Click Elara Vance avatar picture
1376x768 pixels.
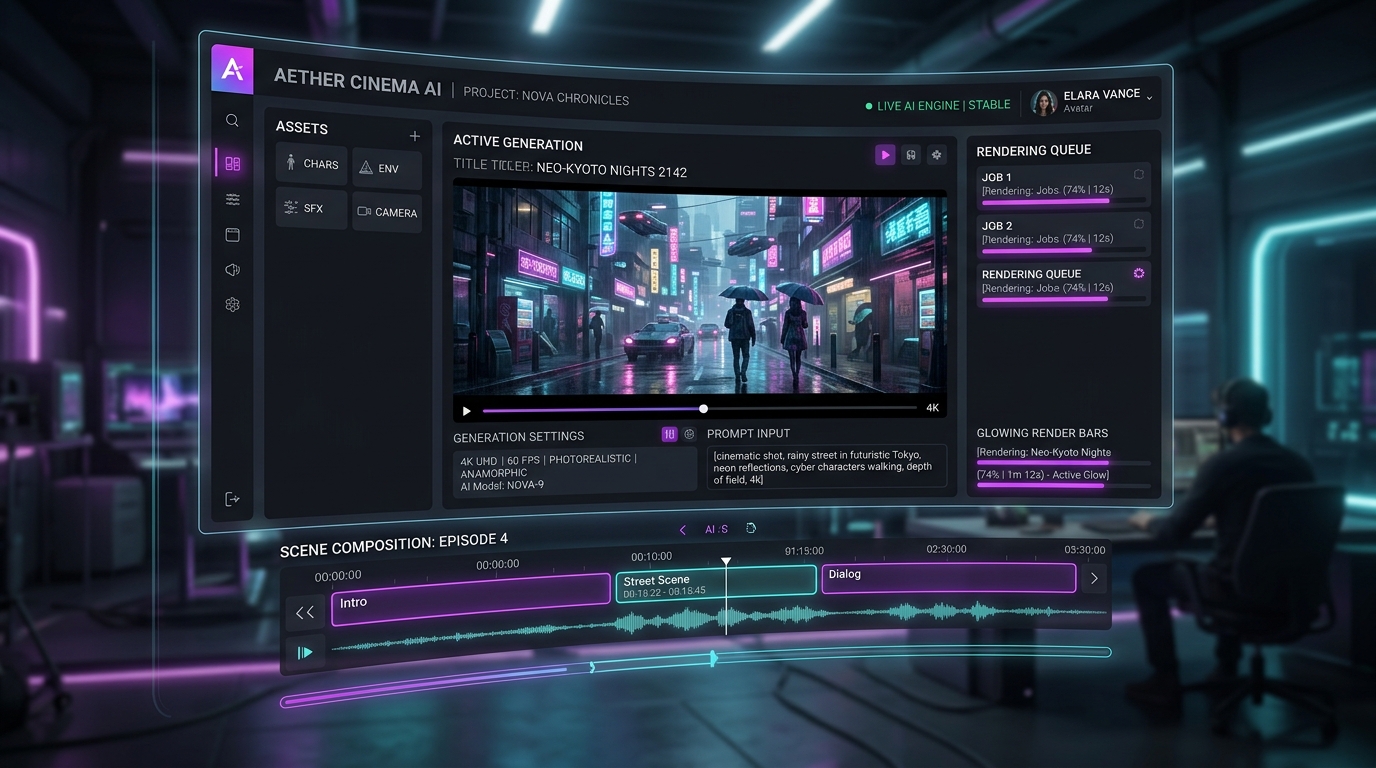click(x=1044, y=102)
